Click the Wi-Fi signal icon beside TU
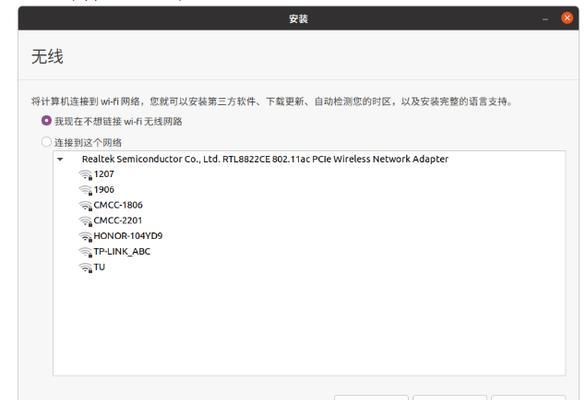Screen dimensions: 586x400 (x=86, y=268)
